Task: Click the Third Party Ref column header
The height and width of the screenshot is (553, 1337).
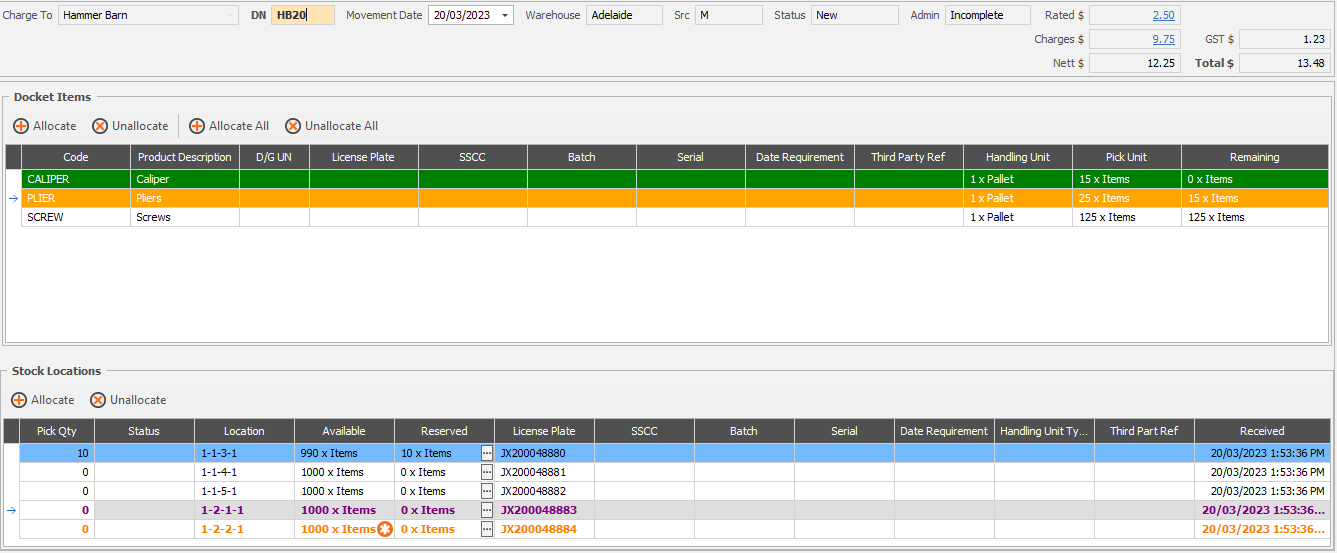Action: [x=909, y=157]
